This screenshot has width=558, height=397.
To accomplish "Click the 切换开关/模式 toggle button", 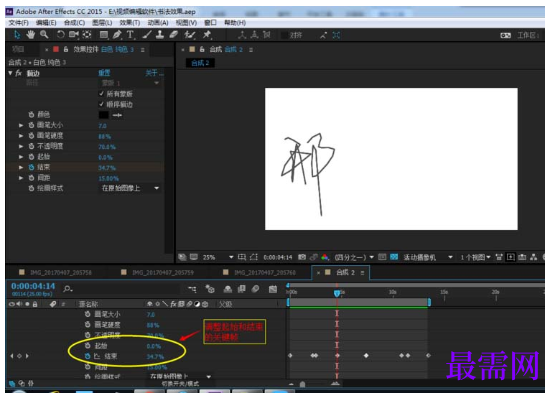I will [x=180, y=384].
